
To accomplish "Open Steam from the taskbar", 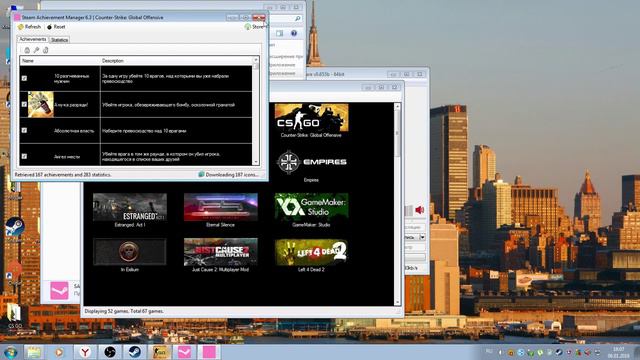I will 135,352.
